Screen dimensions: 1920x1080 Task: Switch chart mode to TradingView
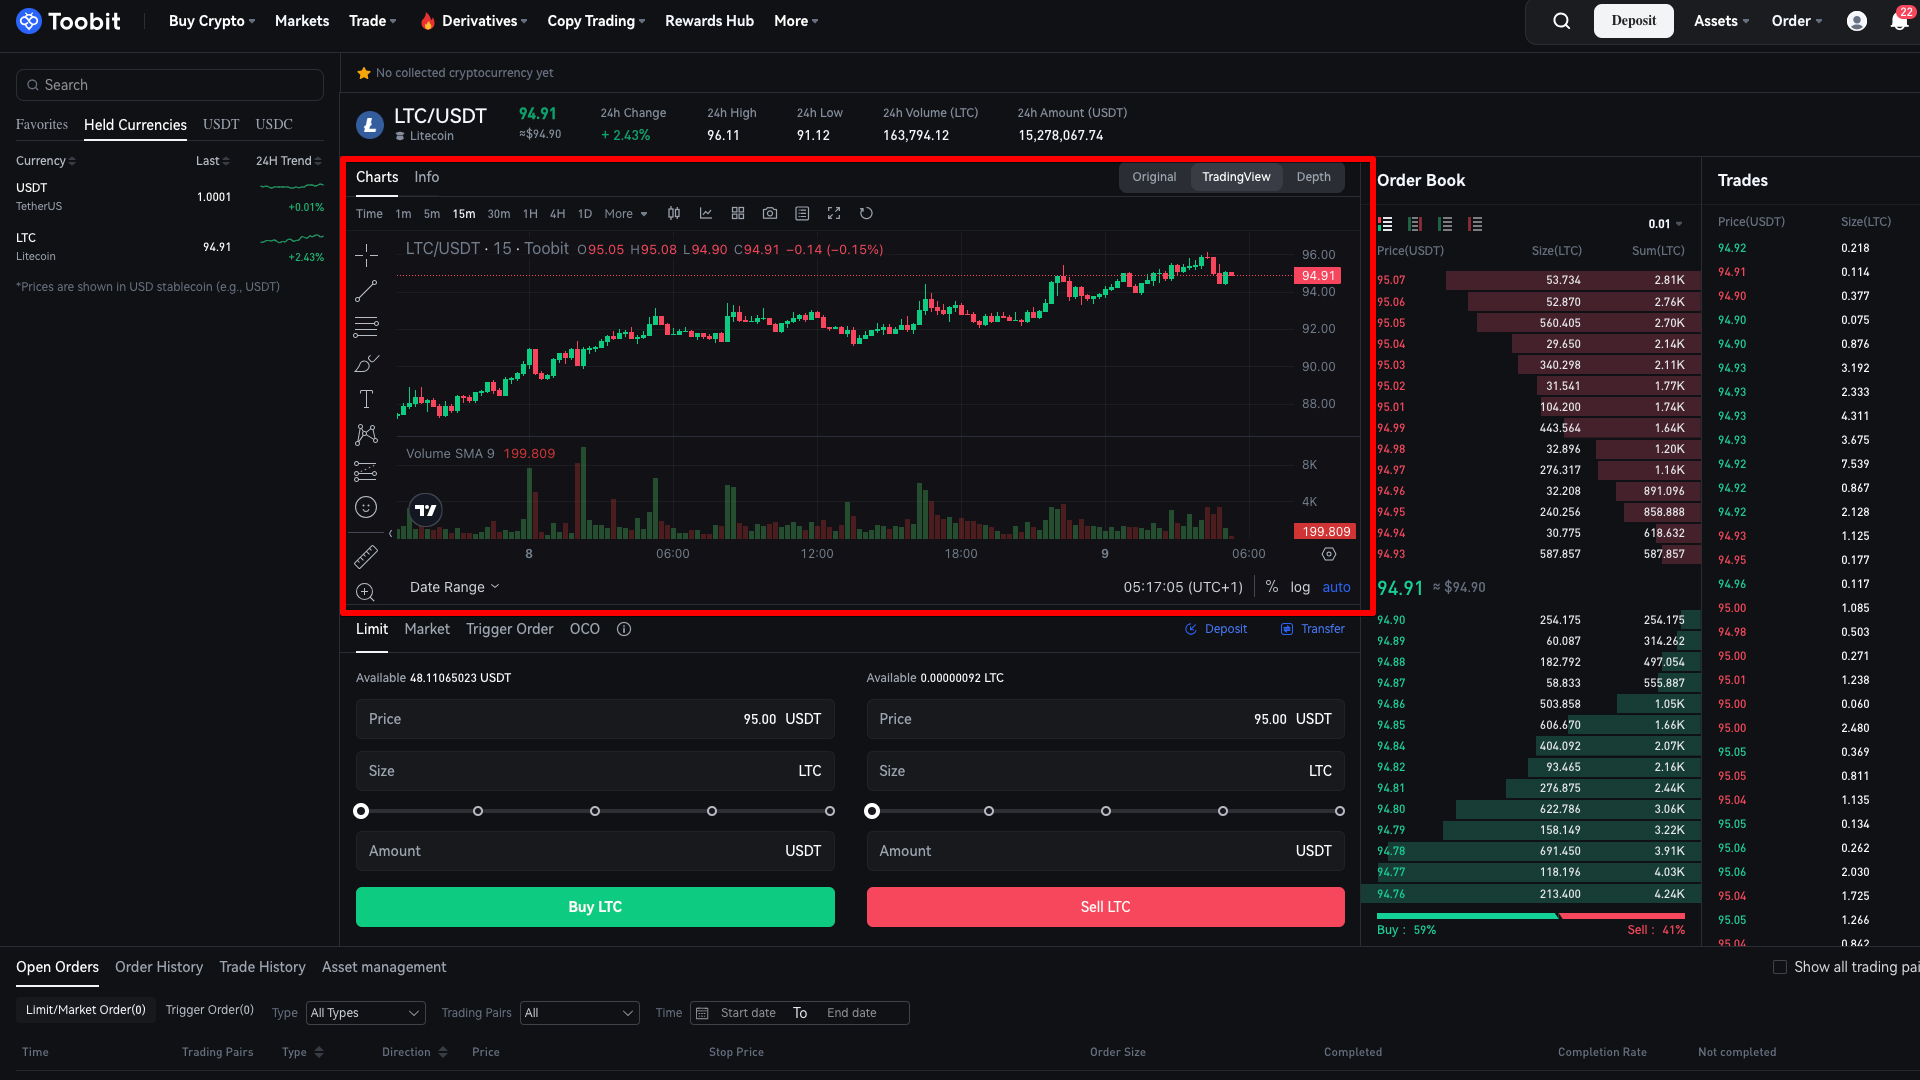click(1236, 177)
